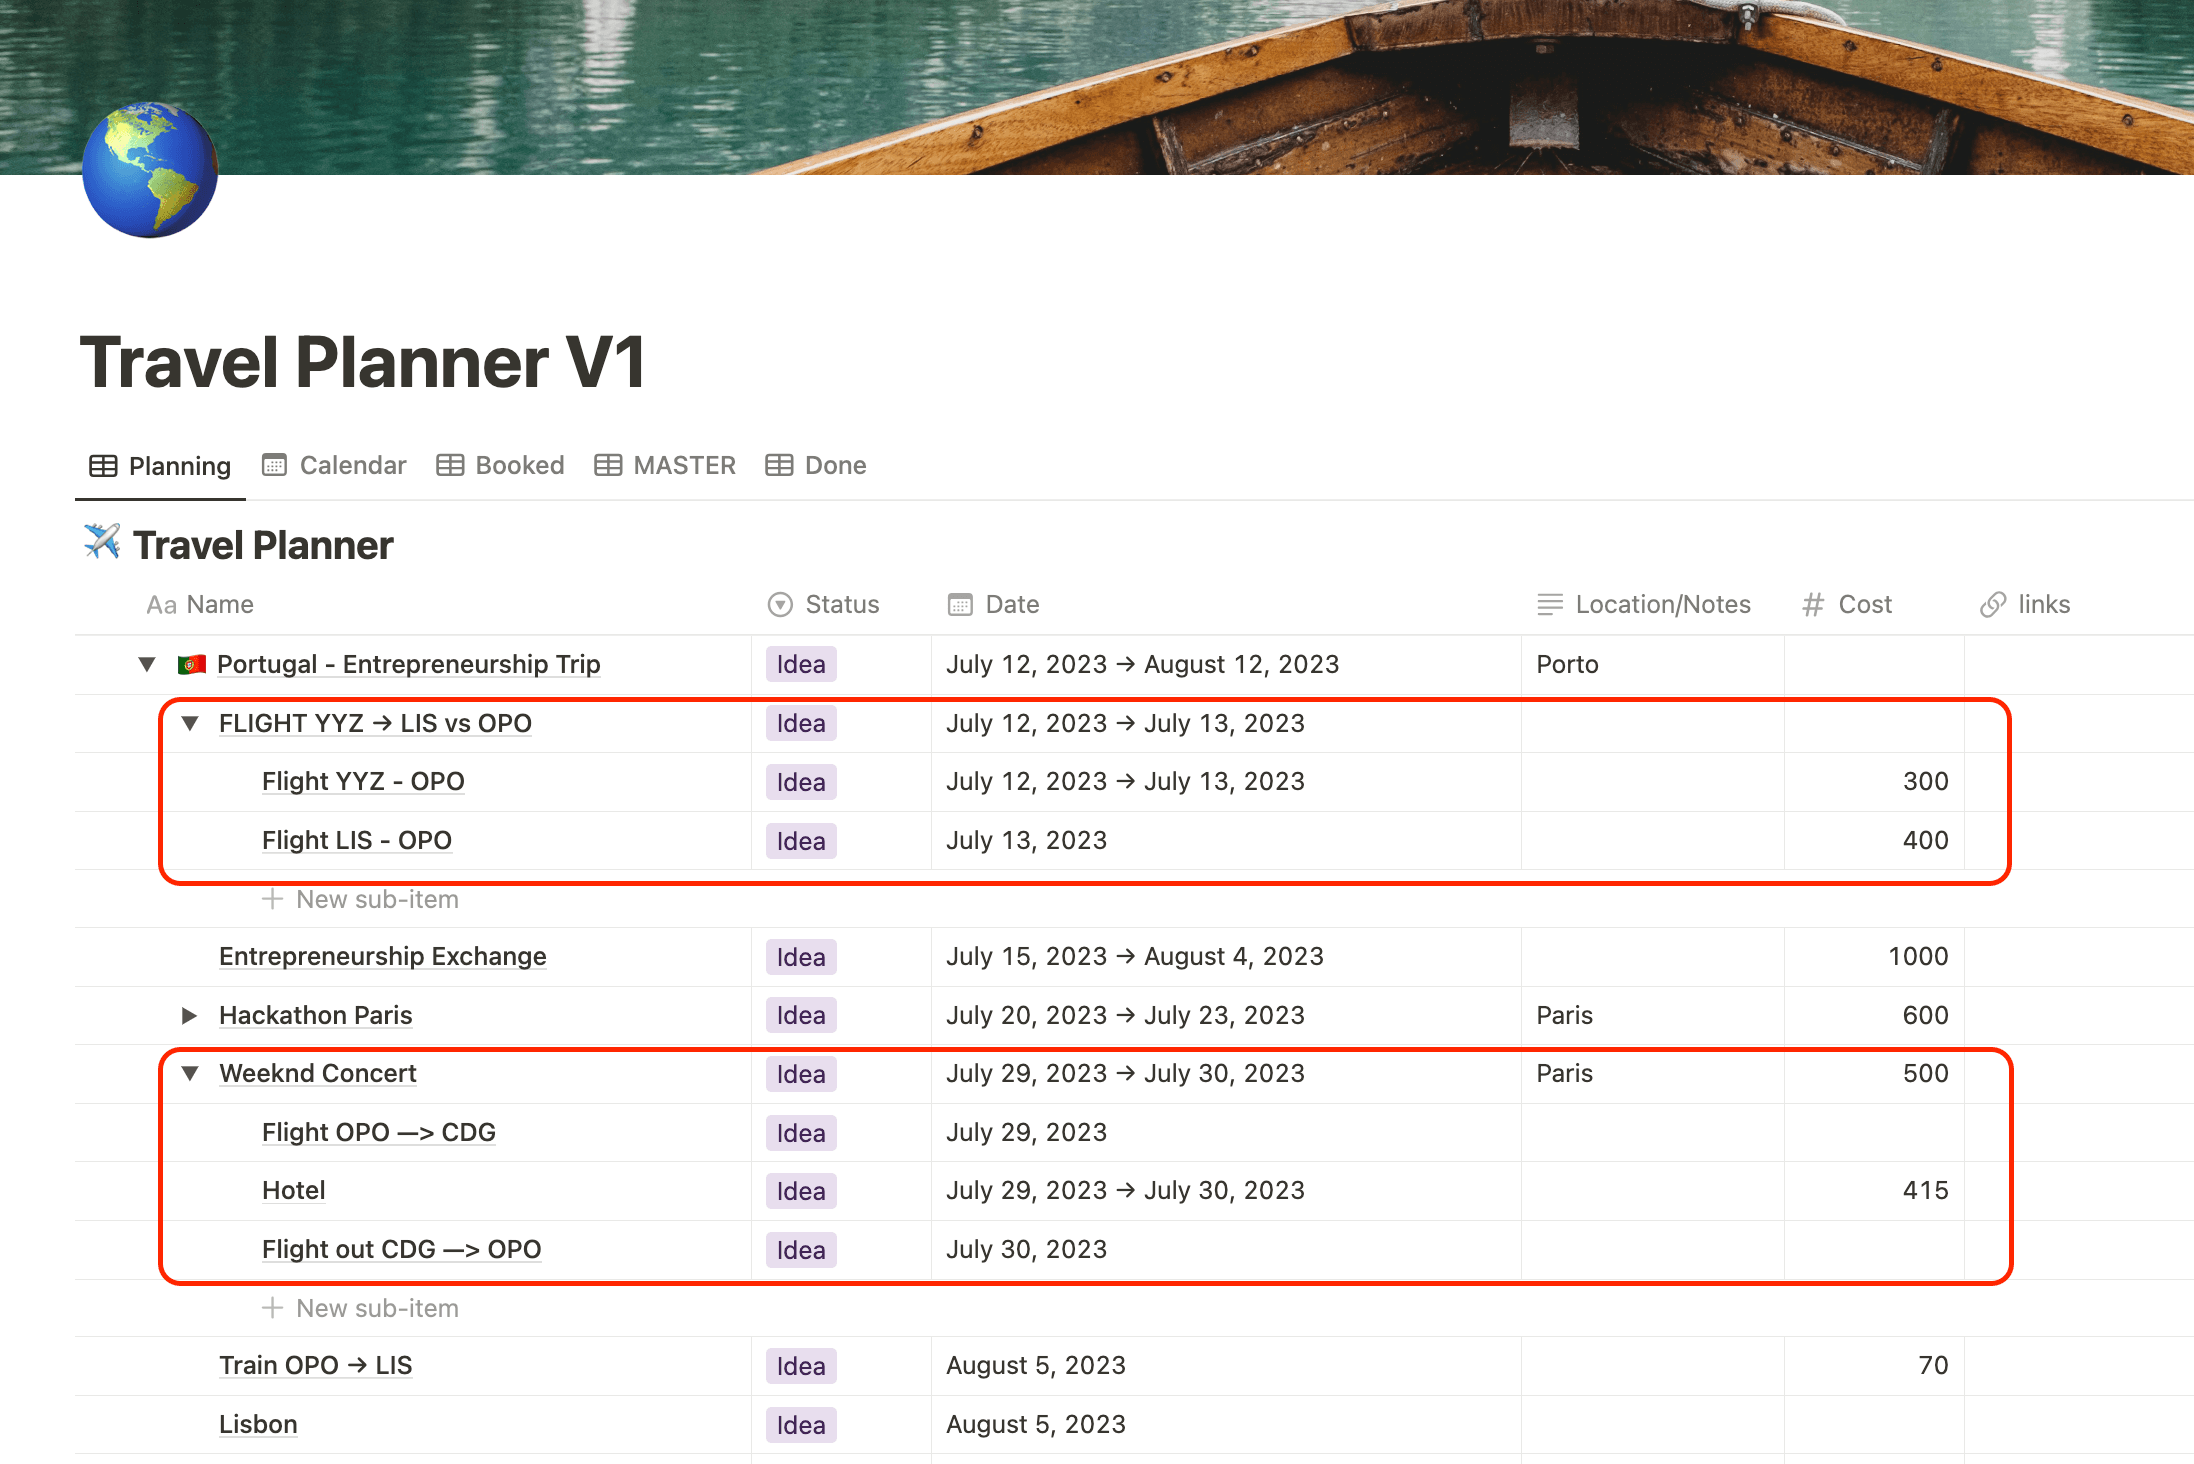Collapse Portugal - Entrepreneurship Trip row
The image size is (2194, 1464).
[147, 664]
